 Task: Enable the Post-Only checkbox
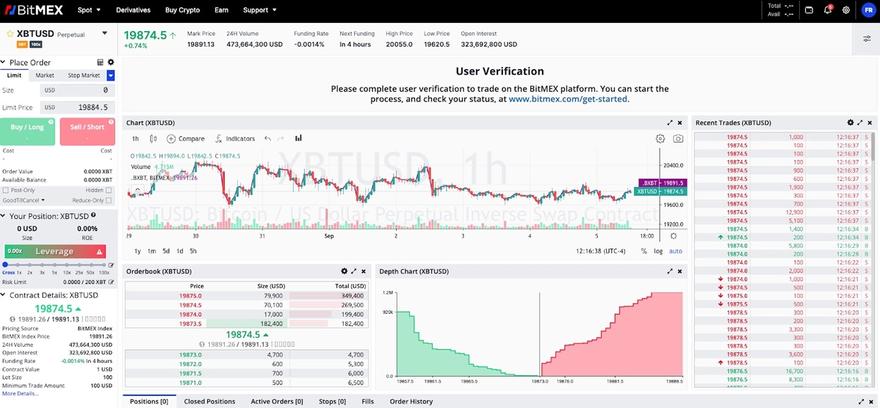5,190
